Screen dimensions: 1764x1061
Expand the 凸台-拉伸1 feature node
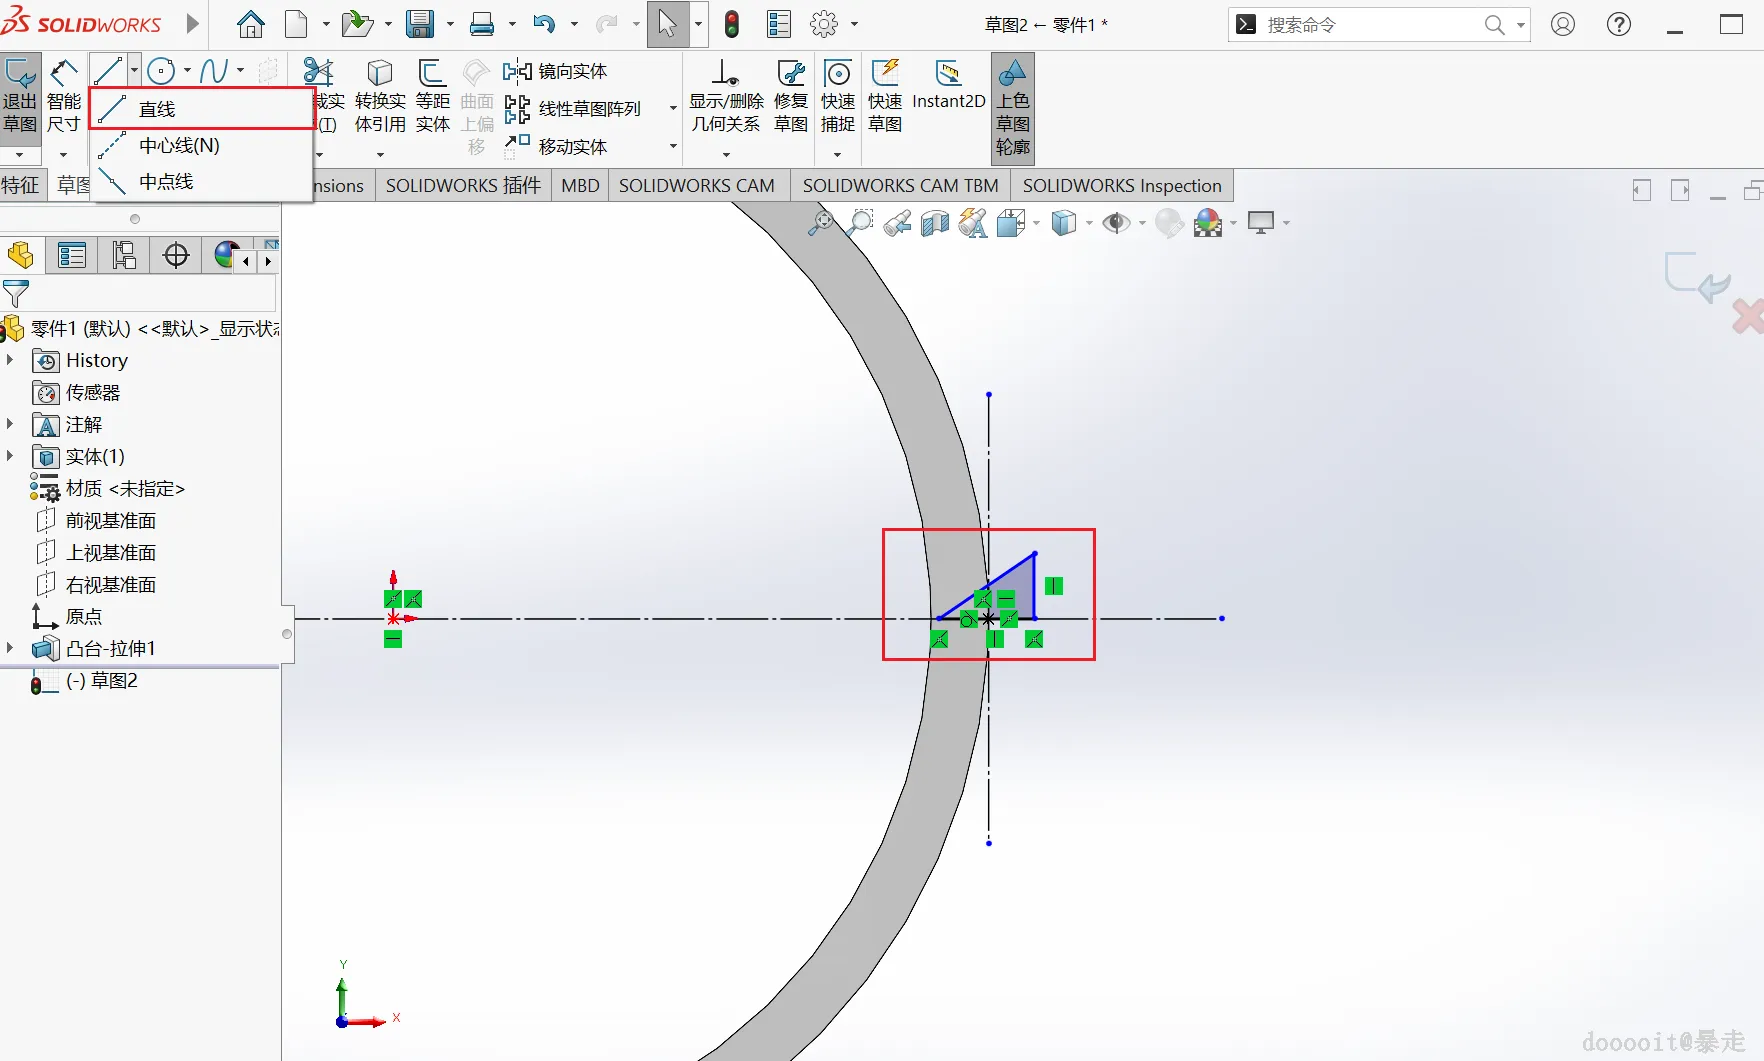10,648
